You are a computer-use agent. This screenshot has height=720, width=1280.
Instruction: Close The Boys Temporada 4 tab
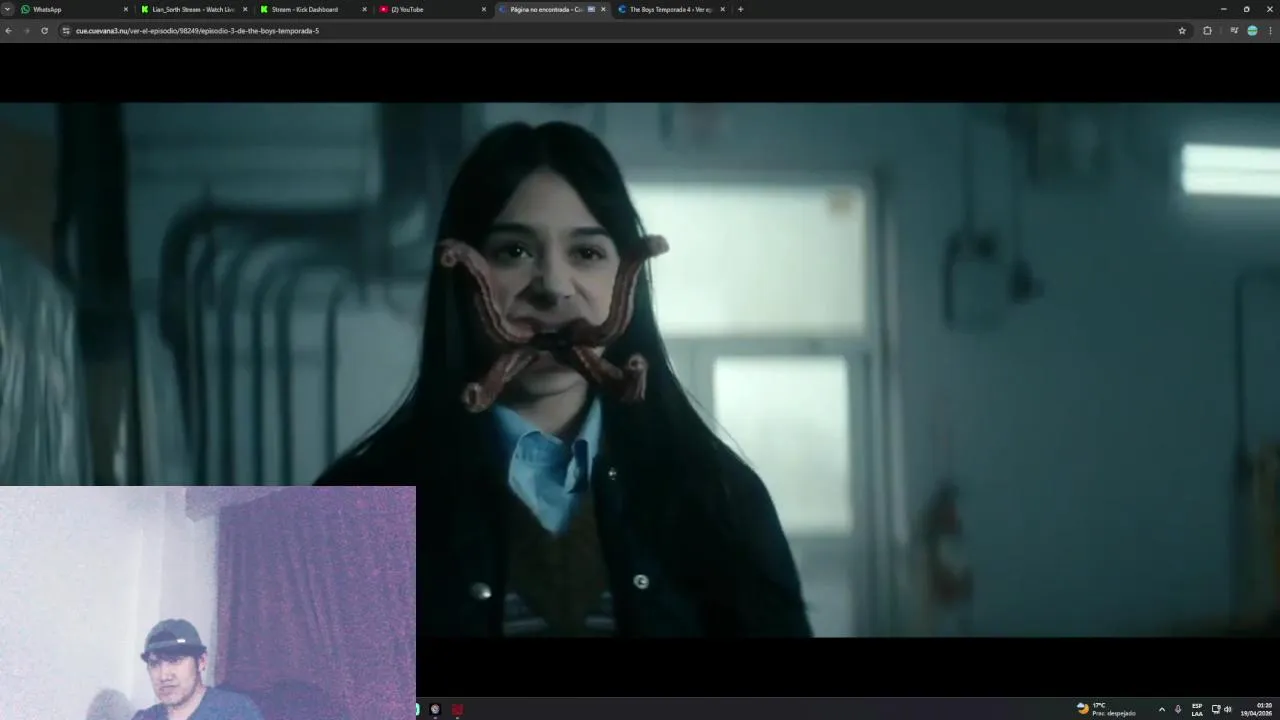pos(722,9)
